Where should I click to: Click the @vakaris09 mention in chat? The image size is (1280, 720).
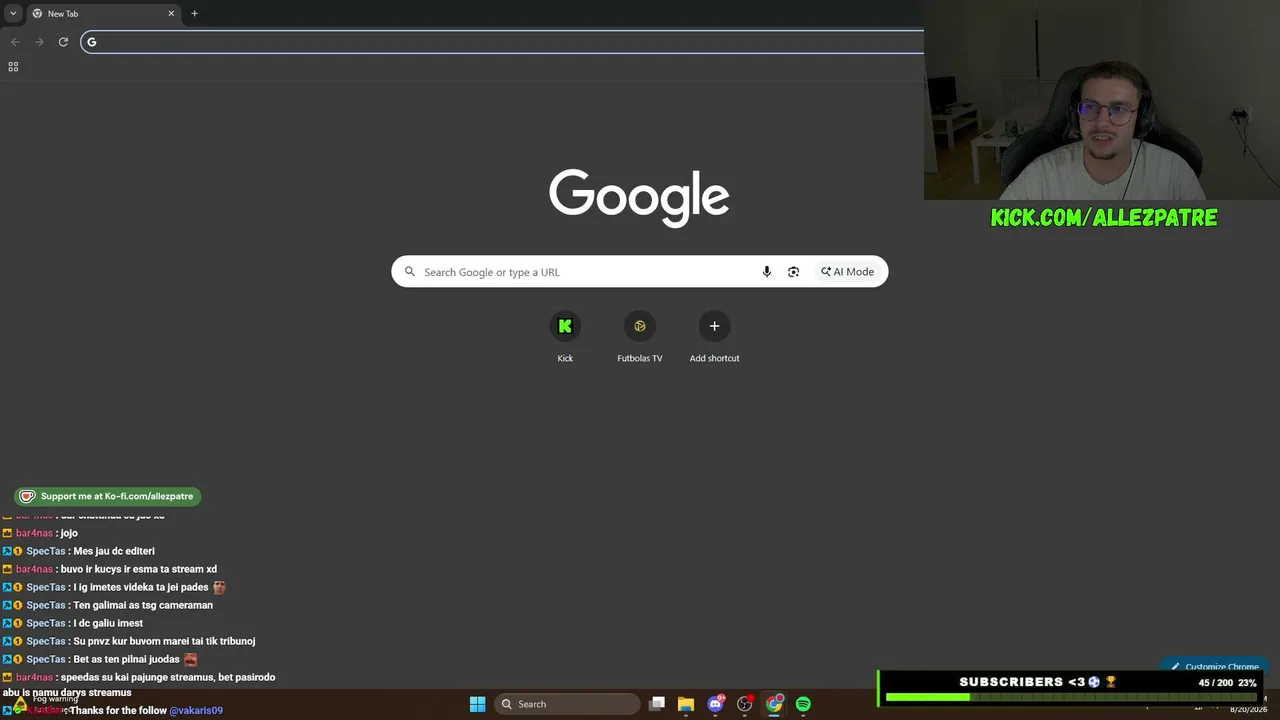tap(196, 711)
